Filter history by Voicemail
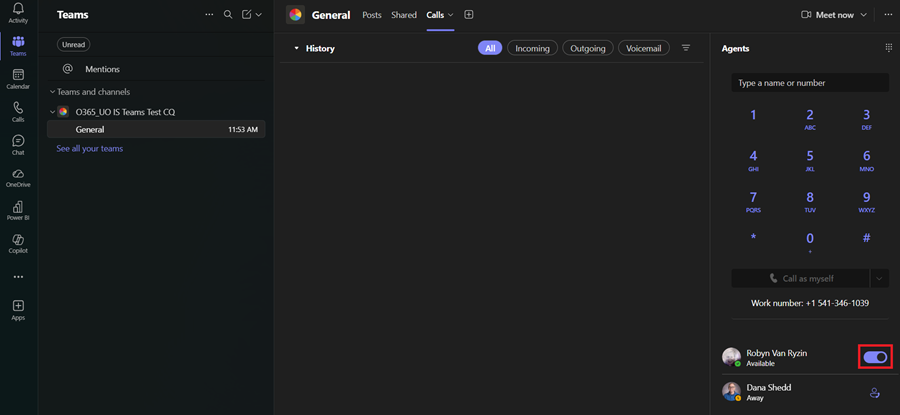 (643, 49)
